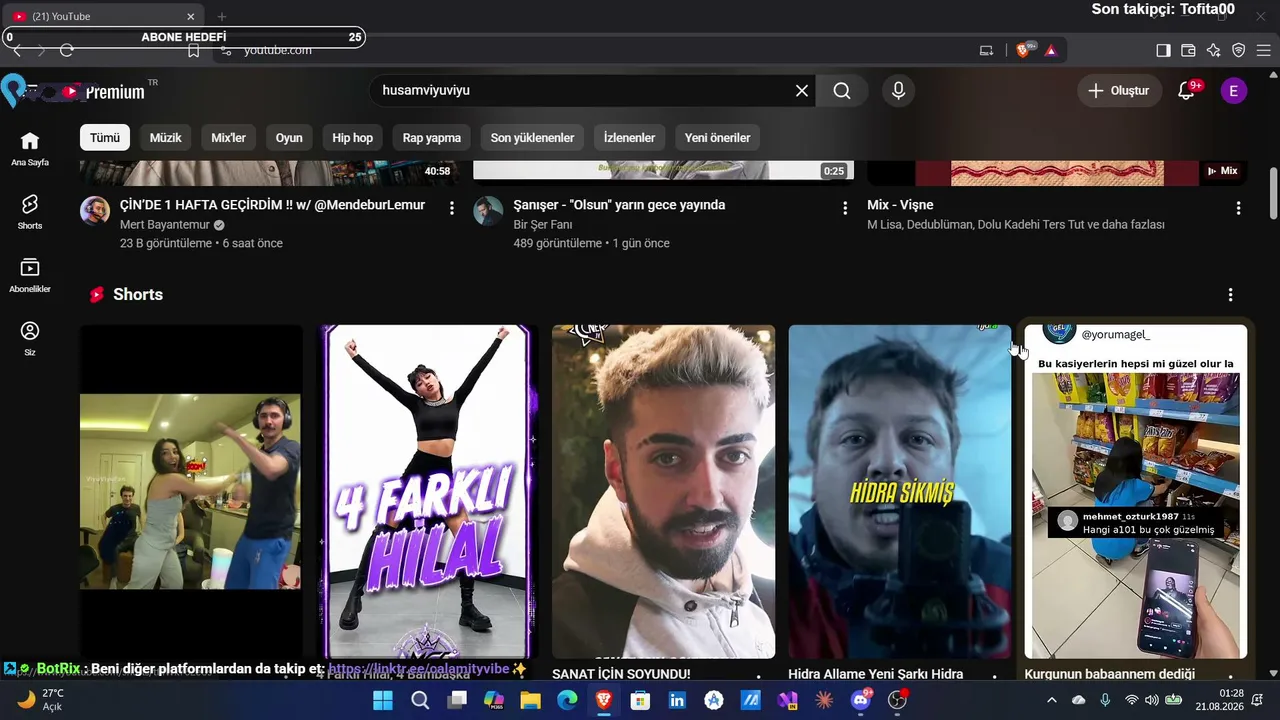The width and height of the screenshot is (1280, 720).
Task: Open options for Mix - Vişne
Action: [1238, 208]
